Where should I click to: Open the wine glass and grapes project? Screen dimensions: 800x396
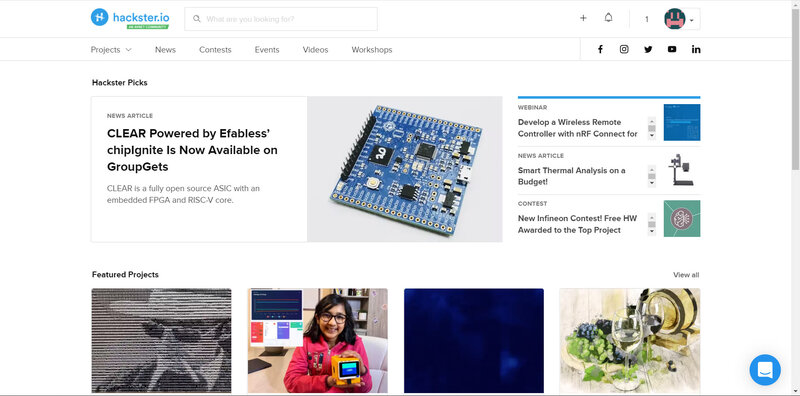(x=630, y=340)
